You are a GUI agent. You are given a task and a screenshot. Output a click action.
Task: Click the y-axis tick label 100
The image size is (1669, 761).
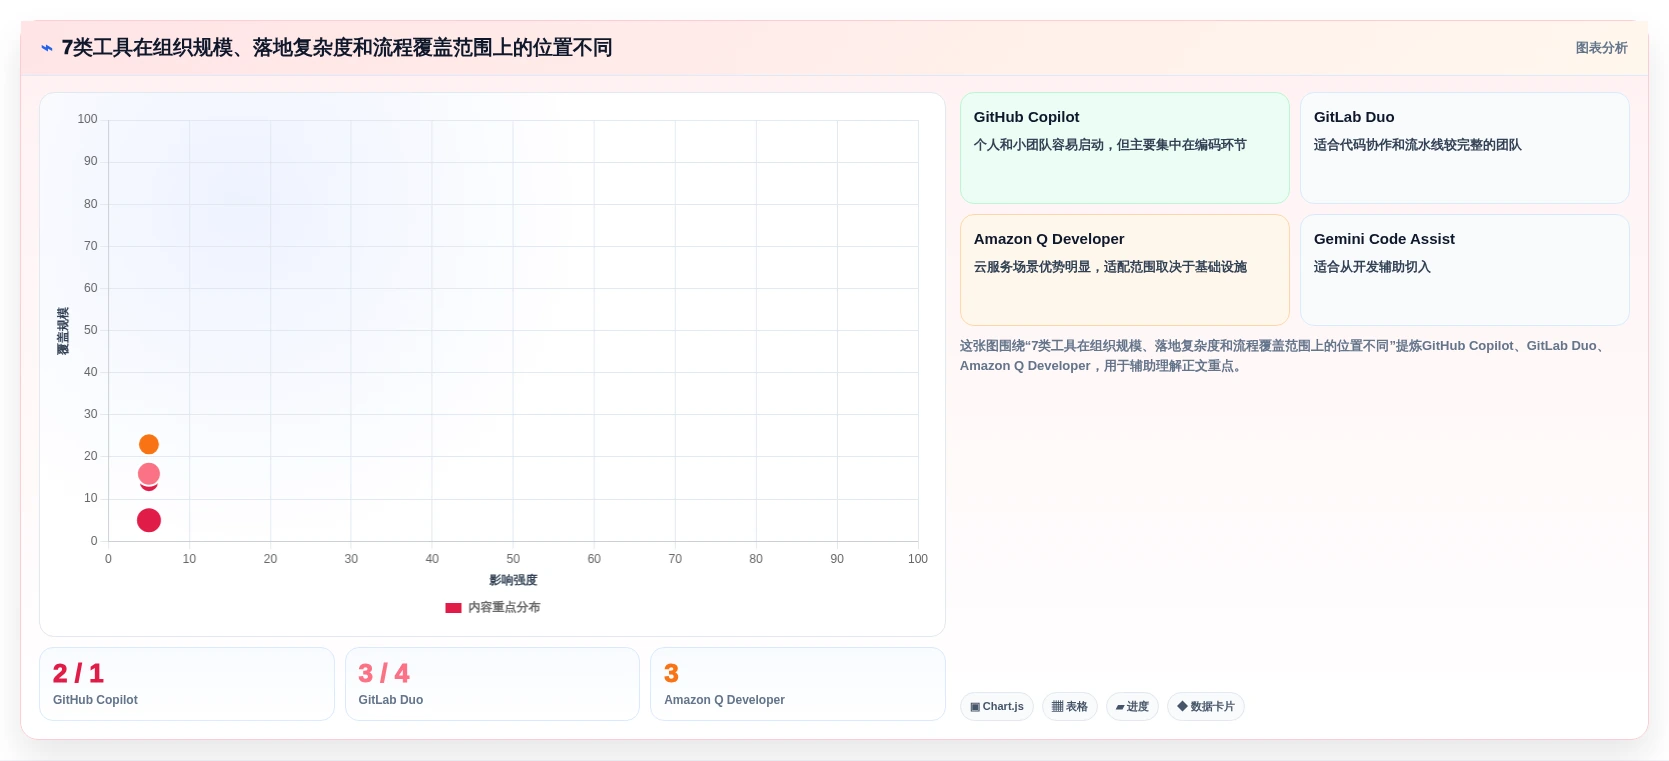click(x=88, y=119)
